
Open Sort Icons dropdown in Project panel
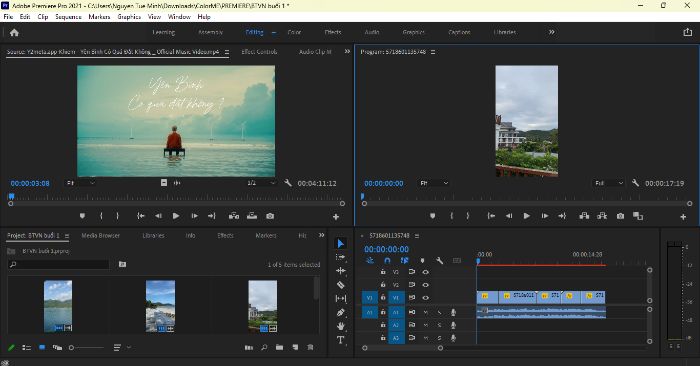pyautogui.click(x=122, y=347)
